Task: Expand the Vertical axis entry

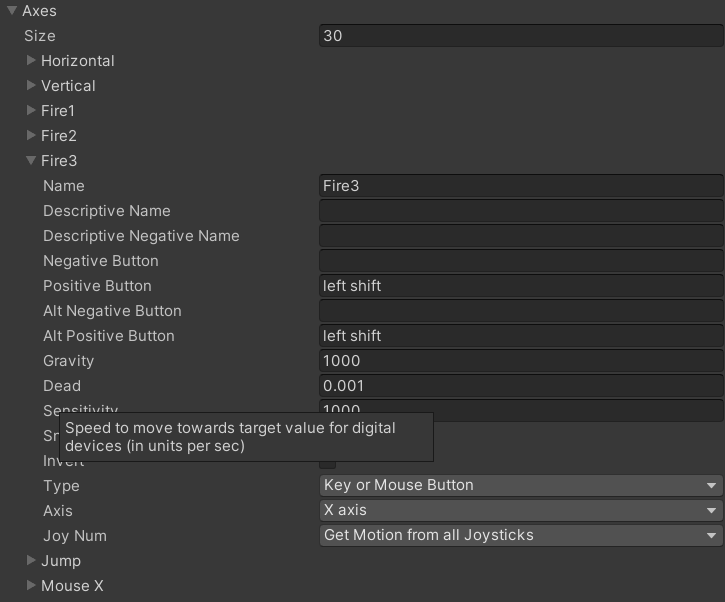Action: coord(31,85)
